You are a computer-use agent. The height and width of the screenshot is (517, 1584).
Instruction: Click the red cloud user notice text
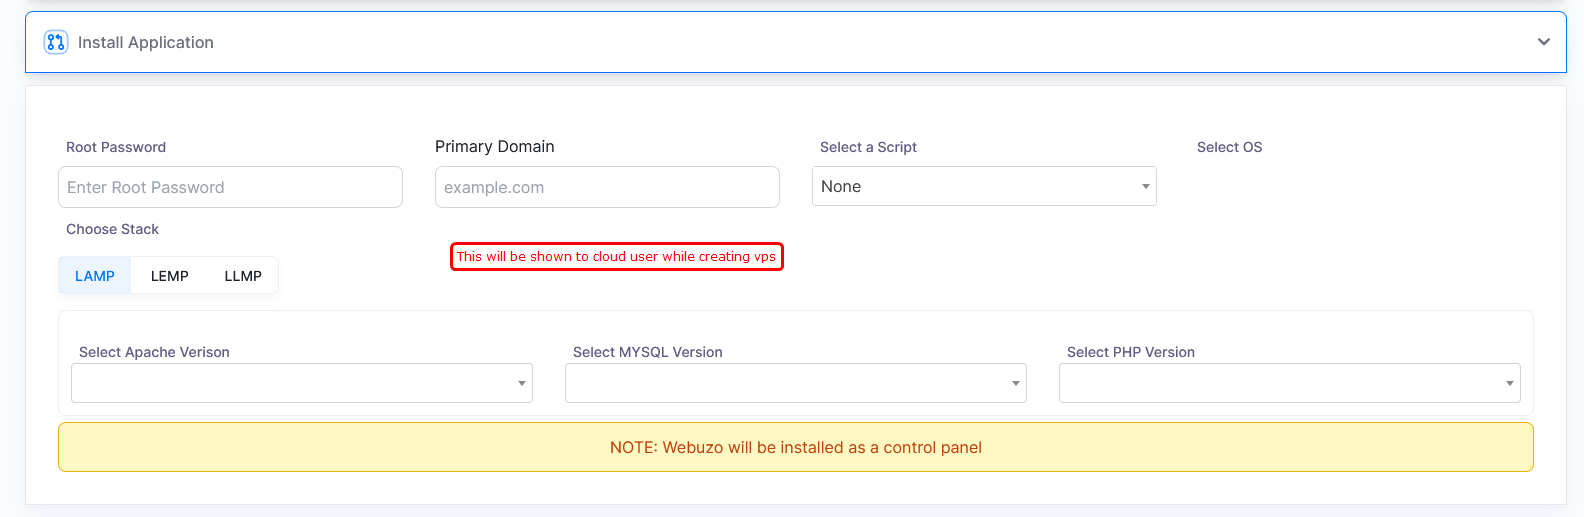tap(616, 257)
